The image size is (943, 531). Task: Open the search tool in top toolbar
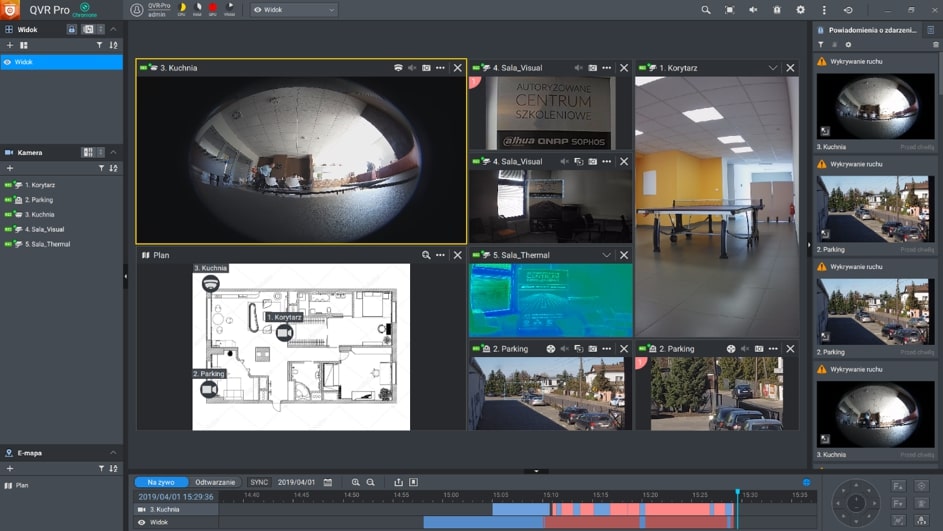[705, 10]
